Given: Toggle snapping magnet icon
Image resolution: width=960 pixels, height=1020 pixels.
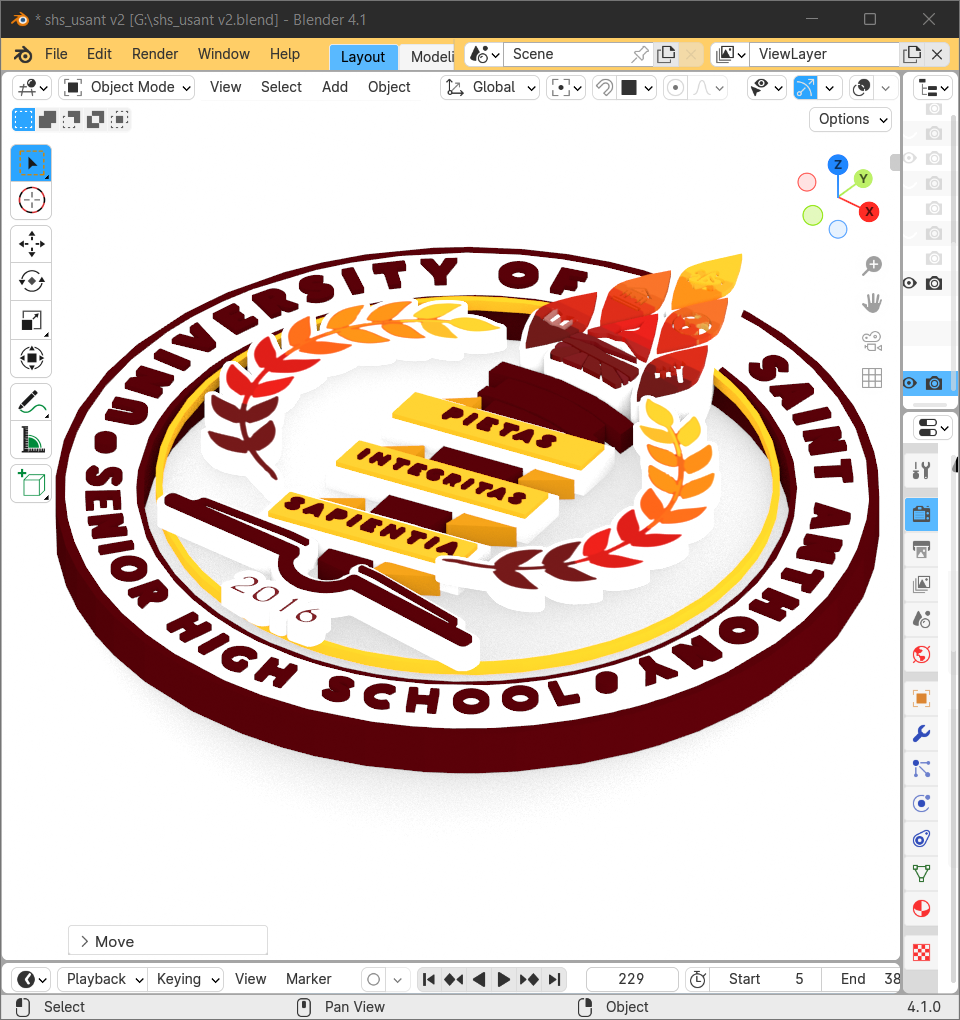Looking at the screenshot, I should point(604,88).
